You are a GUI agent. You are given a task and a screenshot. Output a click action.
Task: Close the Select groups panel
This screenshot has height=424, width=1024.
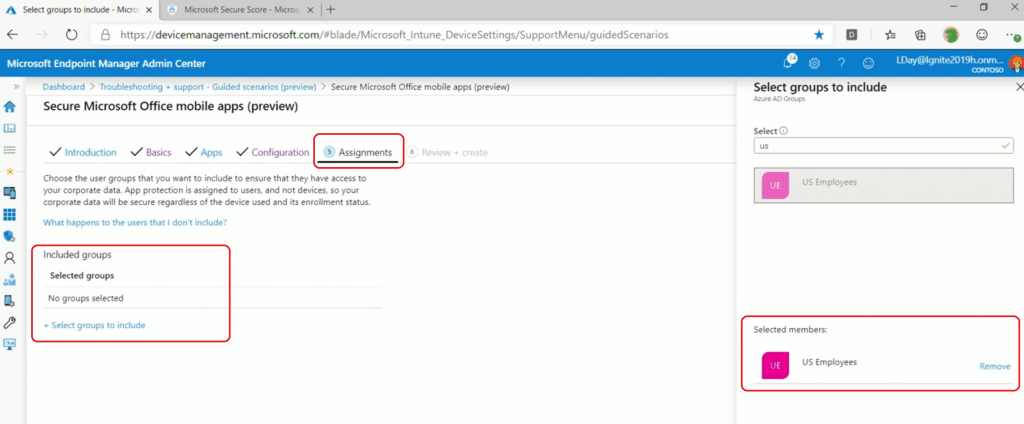click(1020, 87)
